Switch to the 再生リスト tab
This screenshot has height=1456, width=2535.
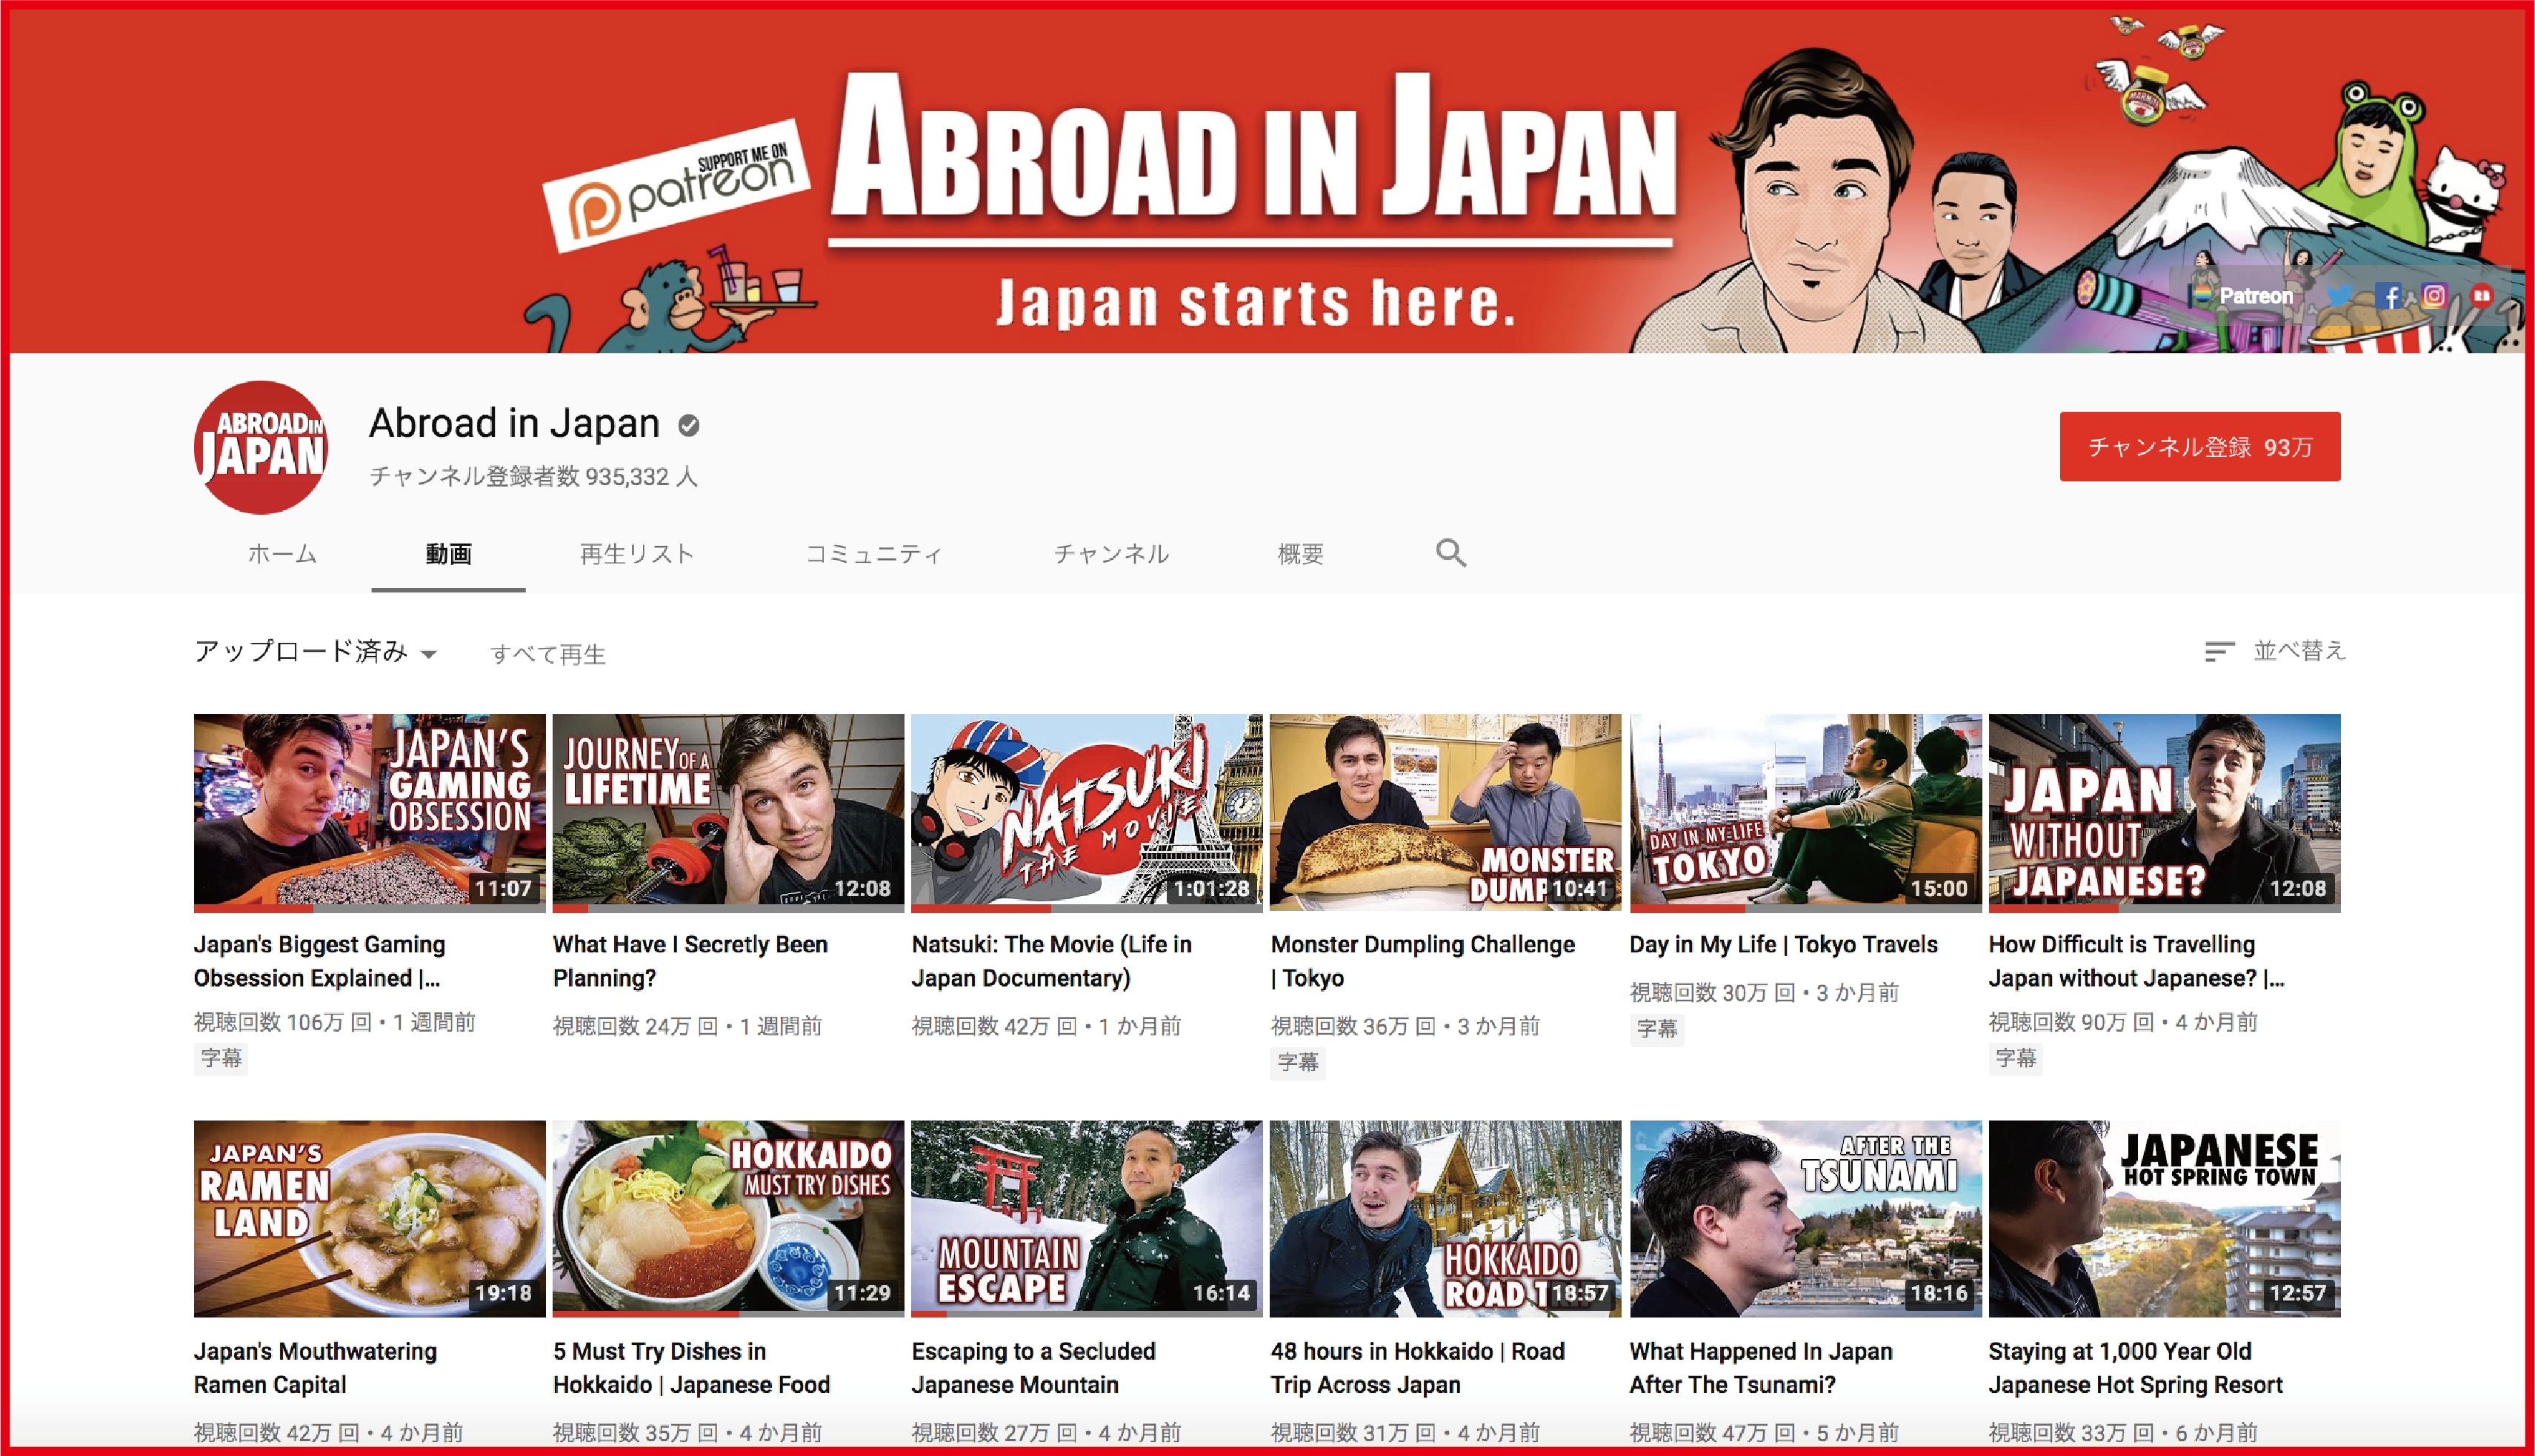tap(637, 554)
